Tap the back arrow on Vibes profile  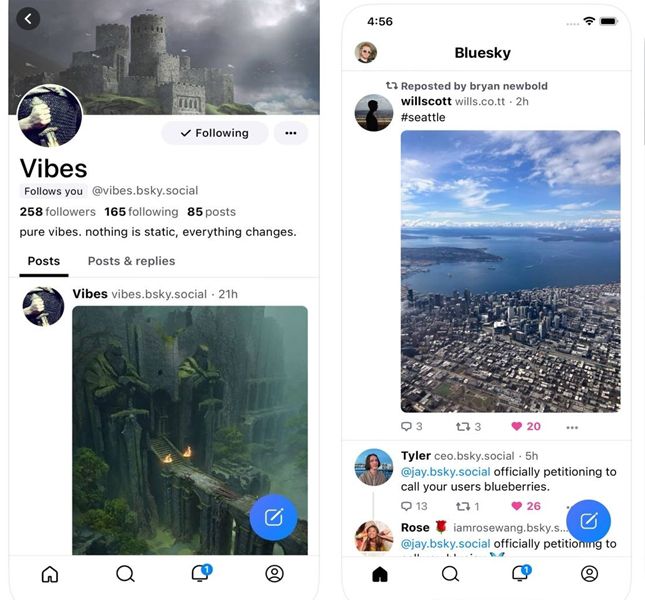(x=28, y=18)
